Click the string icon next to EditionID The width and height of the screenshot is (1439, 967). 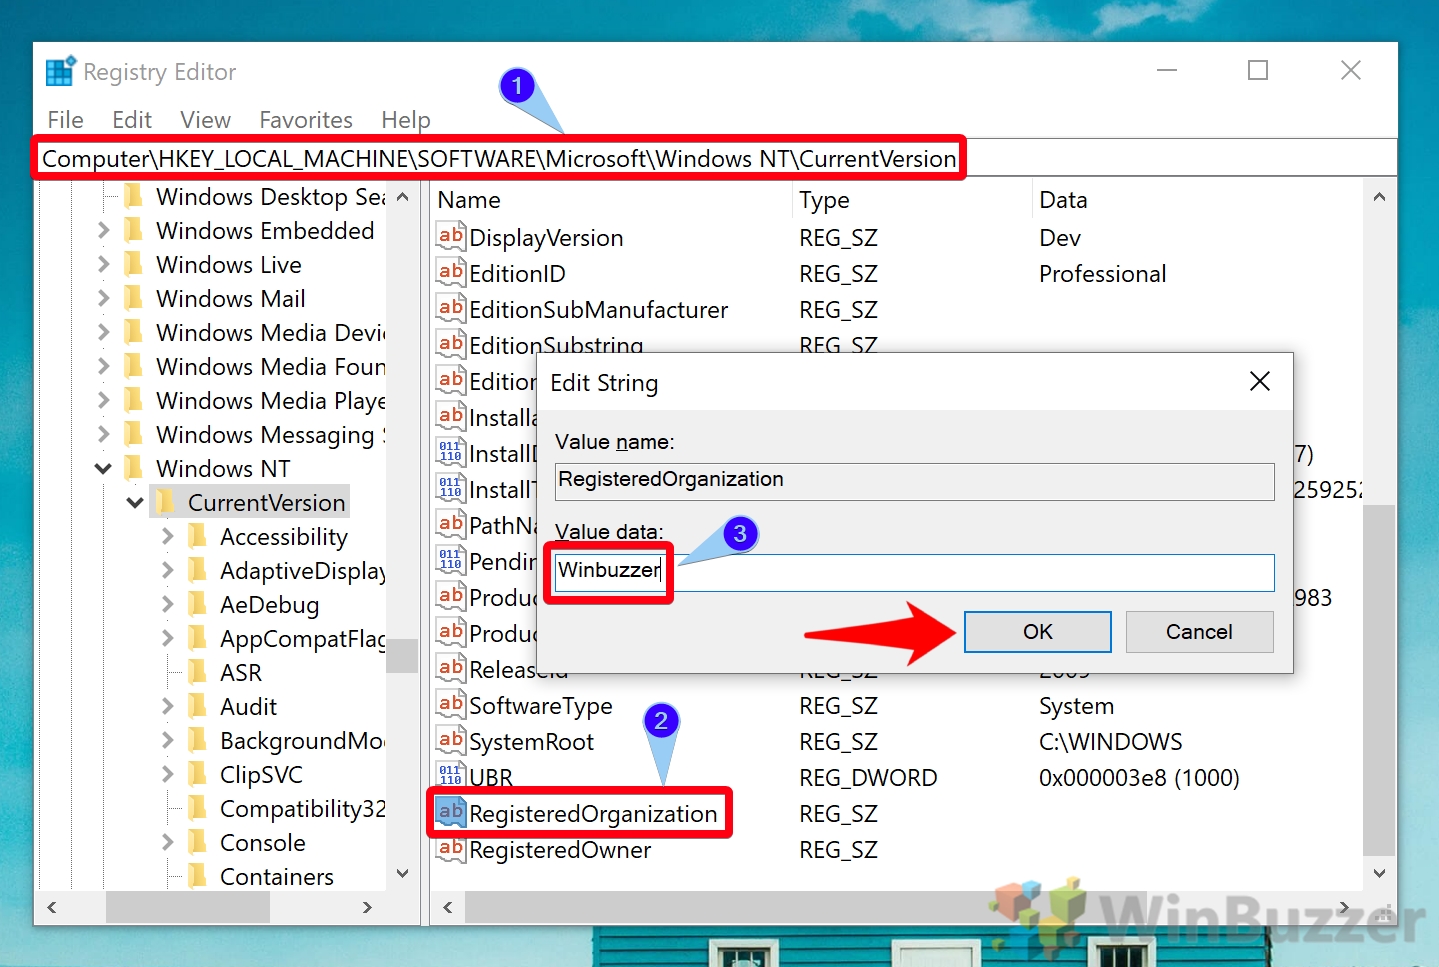coord(450,273)
